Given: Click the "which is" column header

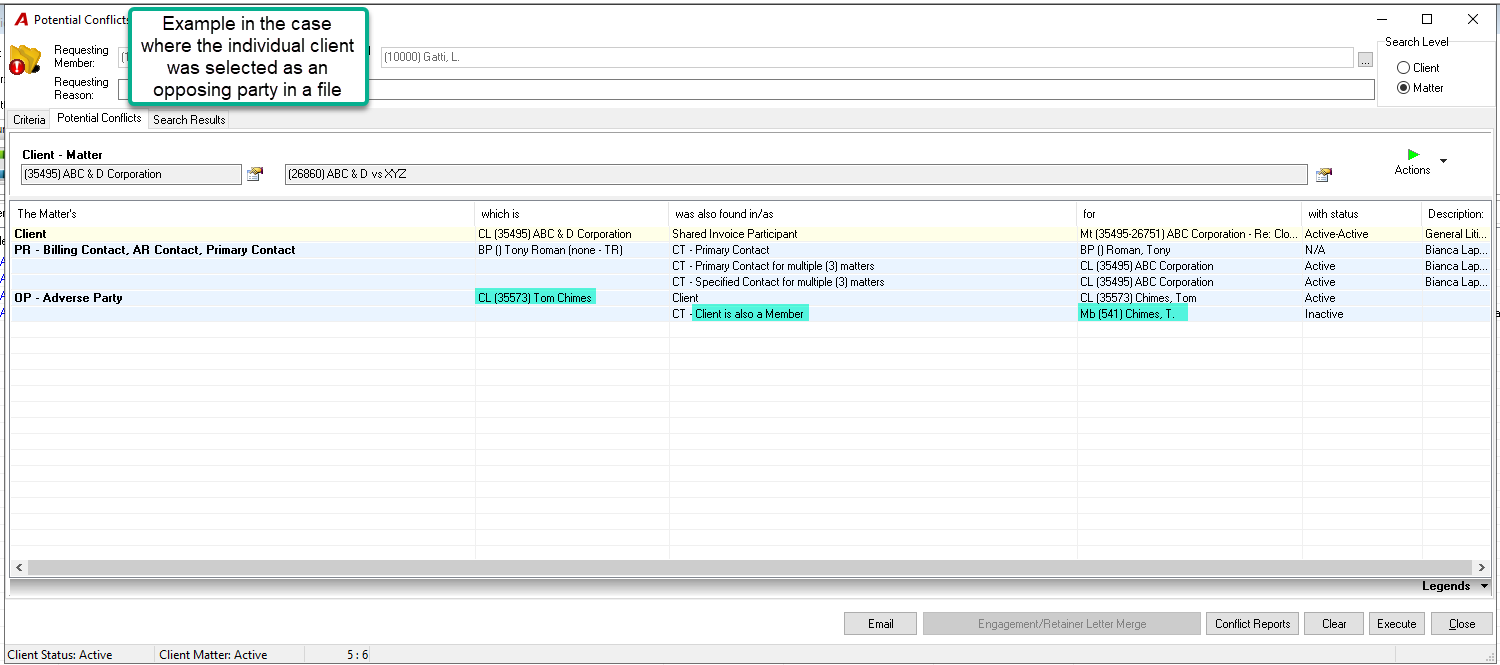Looking at the screenshot, I should click(x=572, y=214).
